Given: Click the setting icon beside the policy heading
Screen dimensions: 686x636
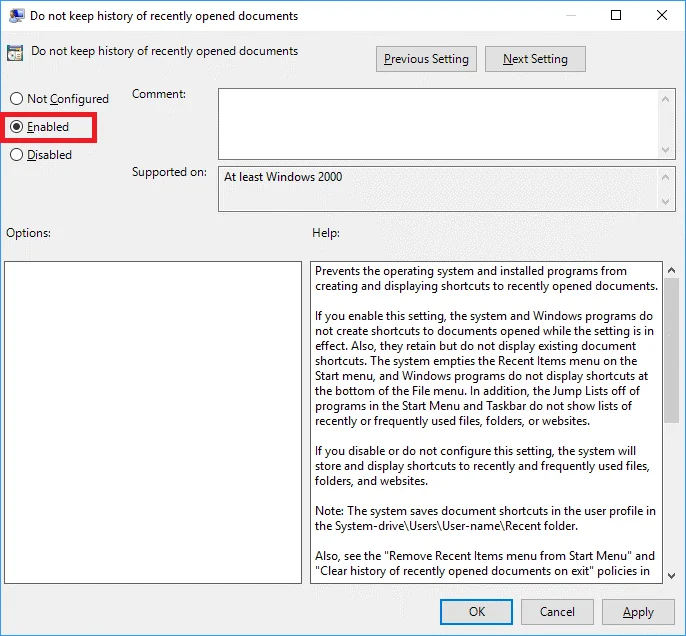Looking at the screenshot, I should tap(15, 53).
